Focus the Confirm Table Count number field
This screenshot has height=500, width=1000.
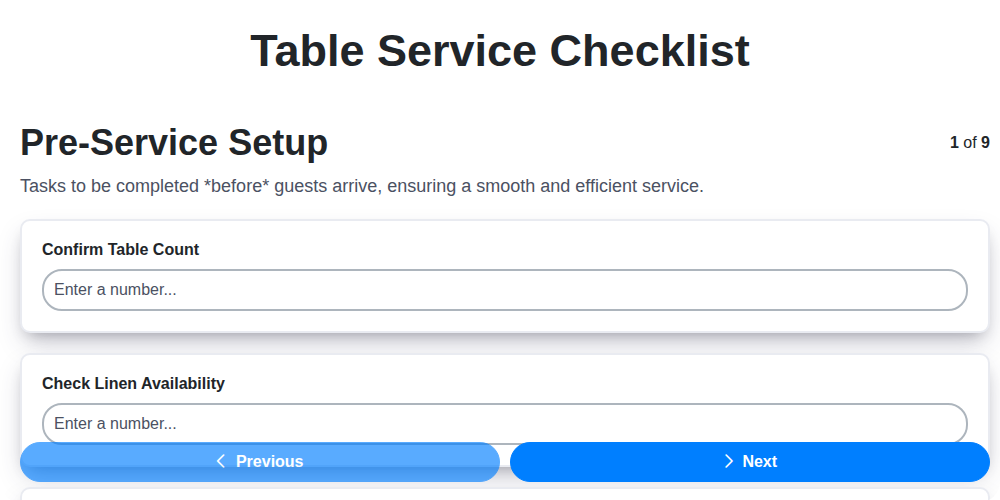[x=504, y=290]
